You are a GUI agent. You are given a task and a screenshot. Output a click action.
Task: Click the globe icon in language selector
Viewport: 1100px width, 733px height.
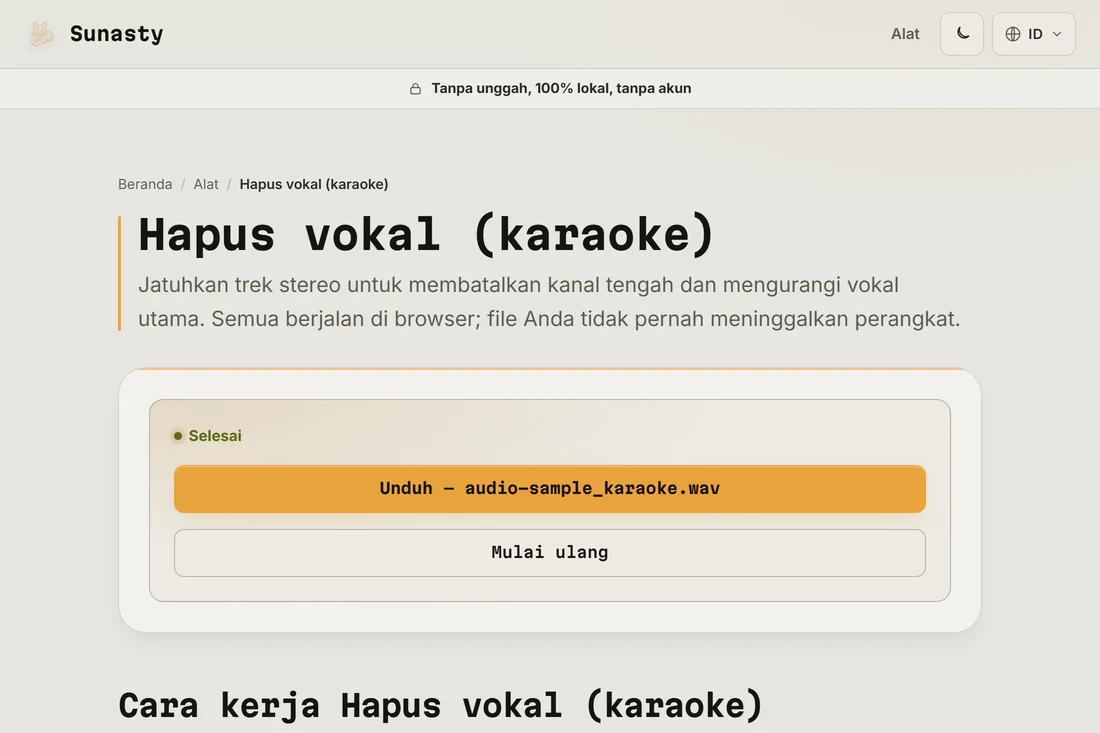[x=1012, y=34]
